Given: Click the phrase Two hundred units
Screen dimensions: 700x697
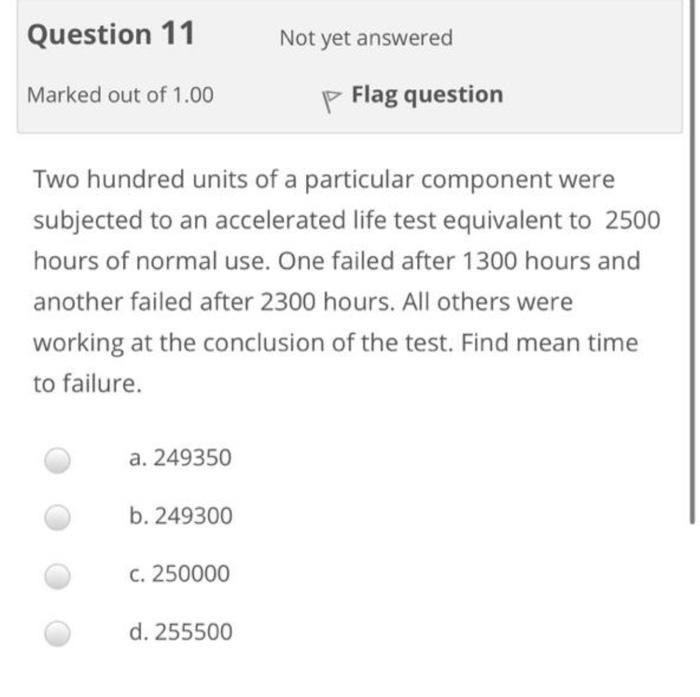Looking at the screenshot, I should pos(140,179).
